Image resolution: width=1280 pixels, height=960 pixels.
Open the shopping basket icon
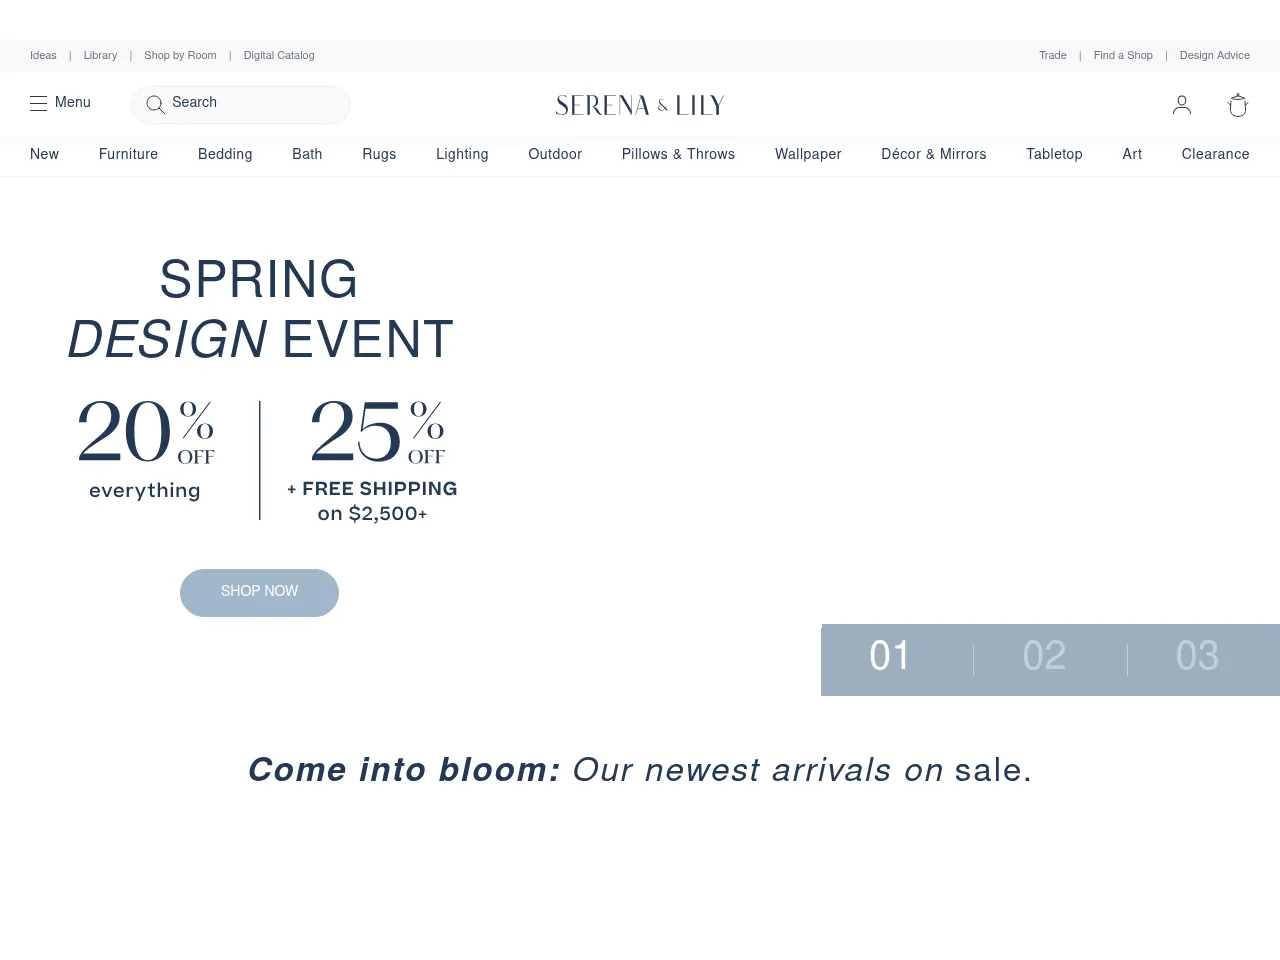[x=1238, y=105]
